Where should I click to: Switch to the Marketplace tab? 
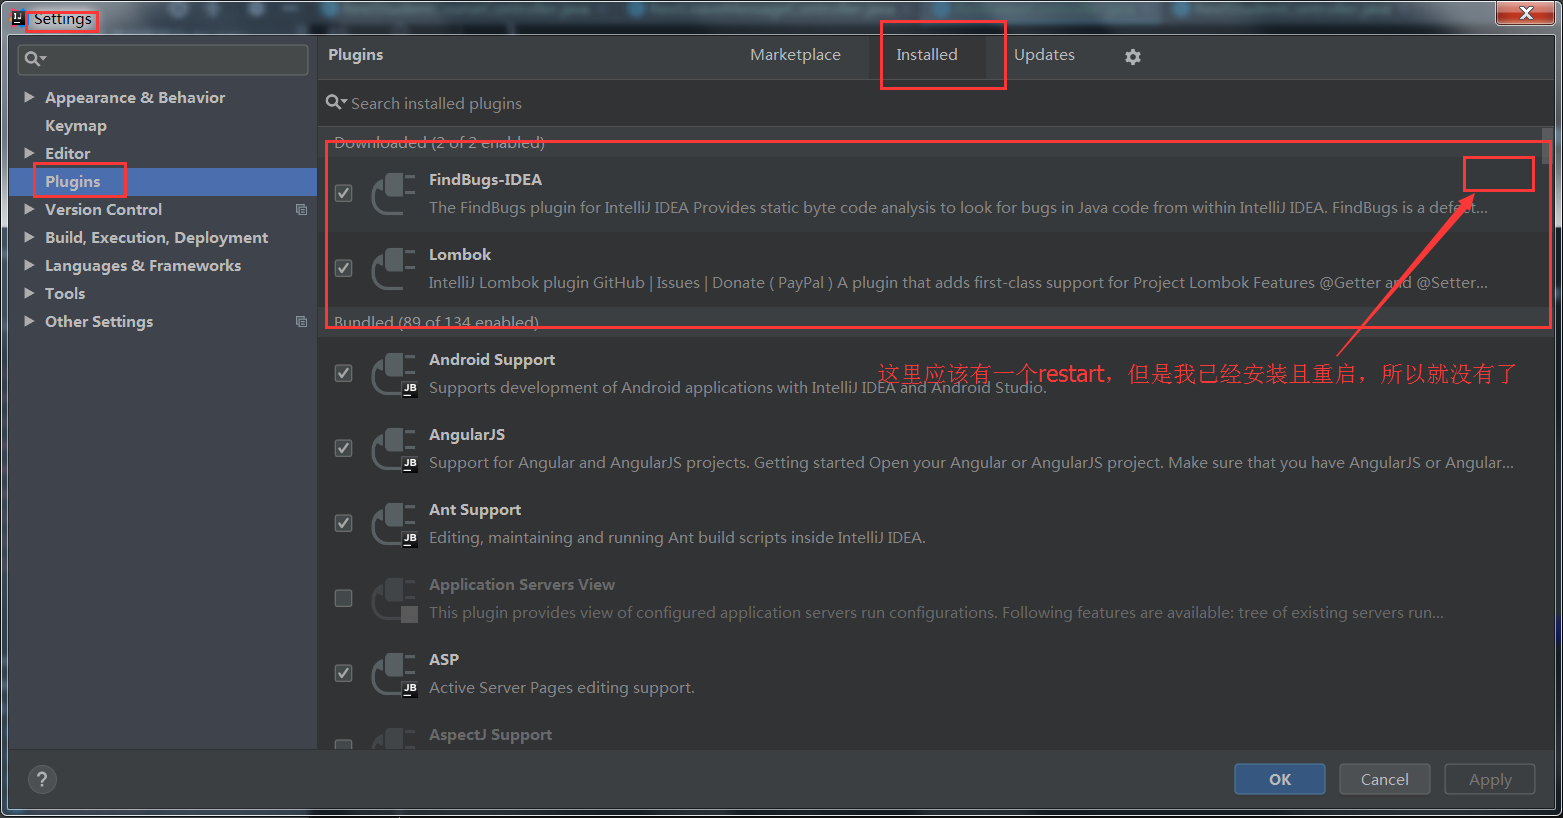click(795, 55)
